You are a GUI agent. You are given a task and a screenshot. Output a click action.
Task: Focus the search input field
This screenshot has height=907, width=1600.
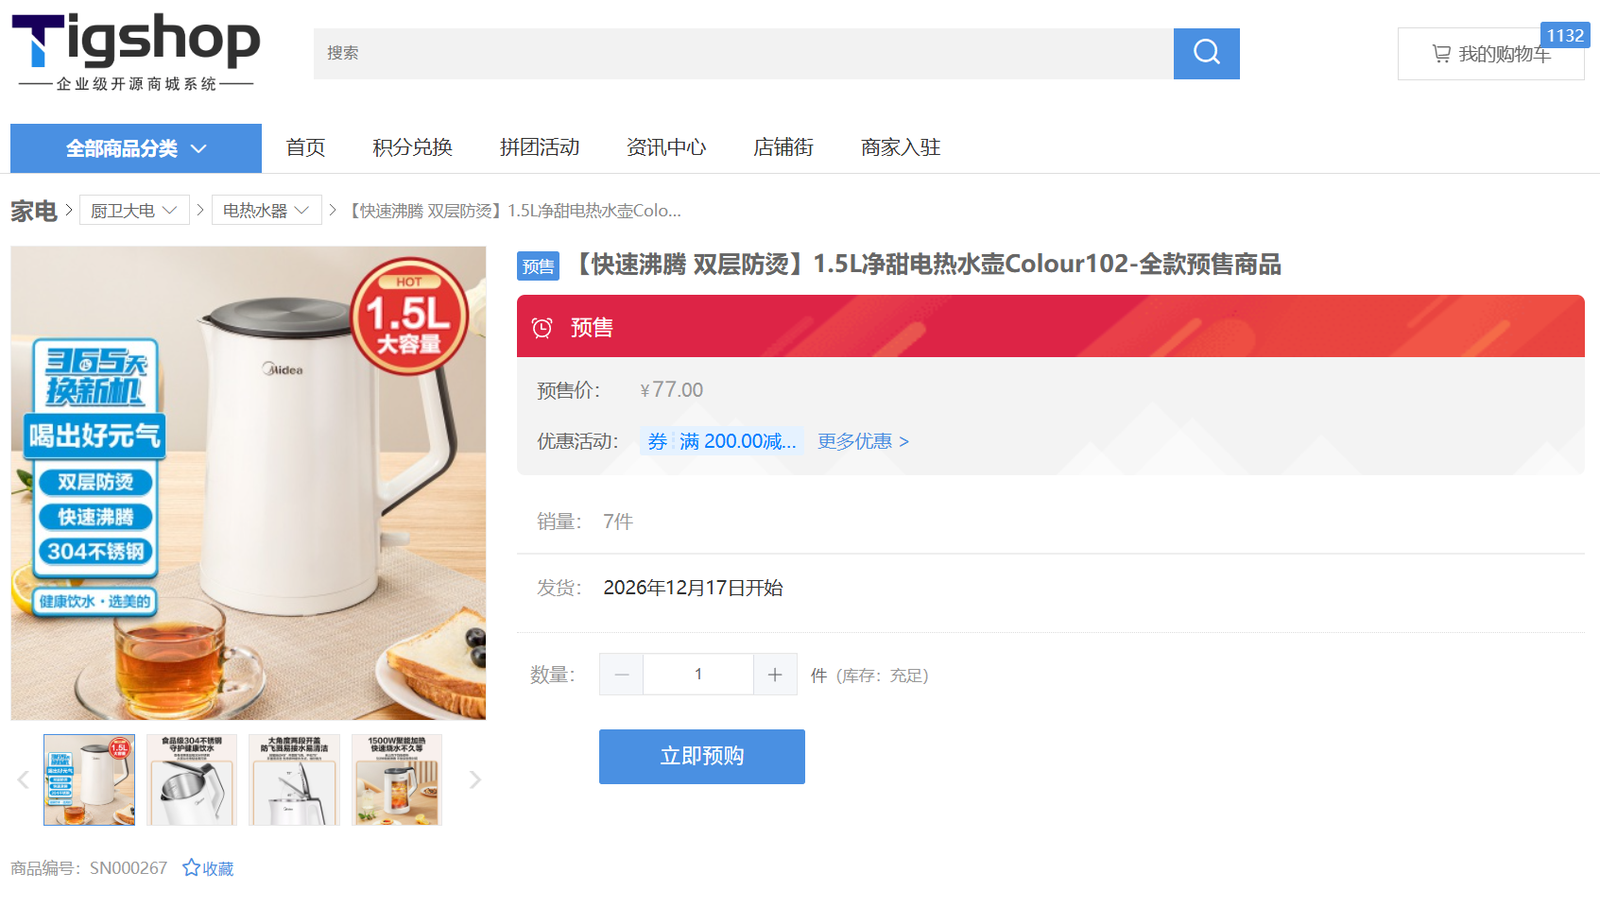[742, 53]
